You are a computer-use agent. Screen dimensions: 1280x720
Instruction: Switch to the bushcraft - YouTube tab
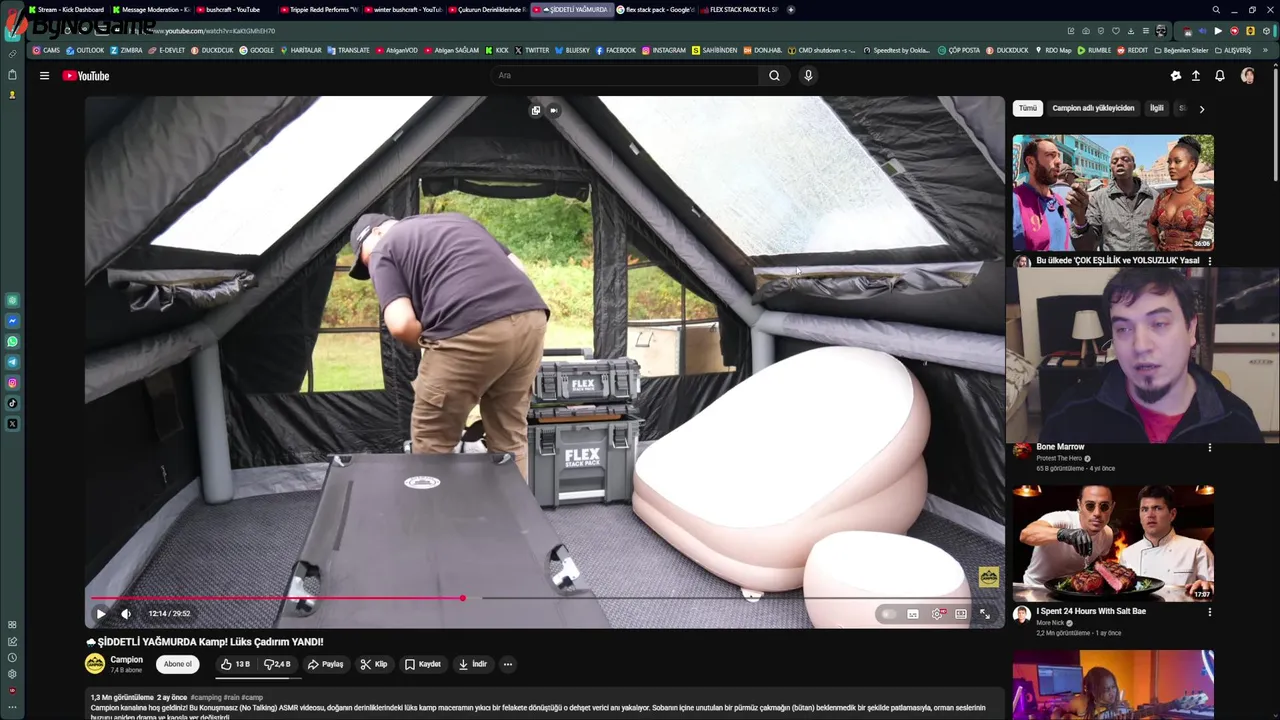[x=233, y=9]
